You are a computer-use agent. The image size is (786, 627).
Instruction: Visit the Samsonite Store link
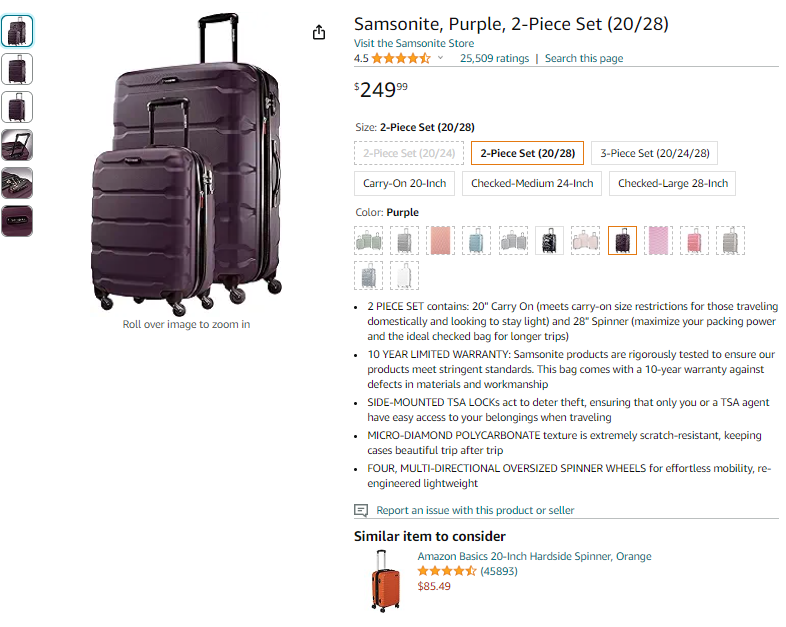click(414, 43)
